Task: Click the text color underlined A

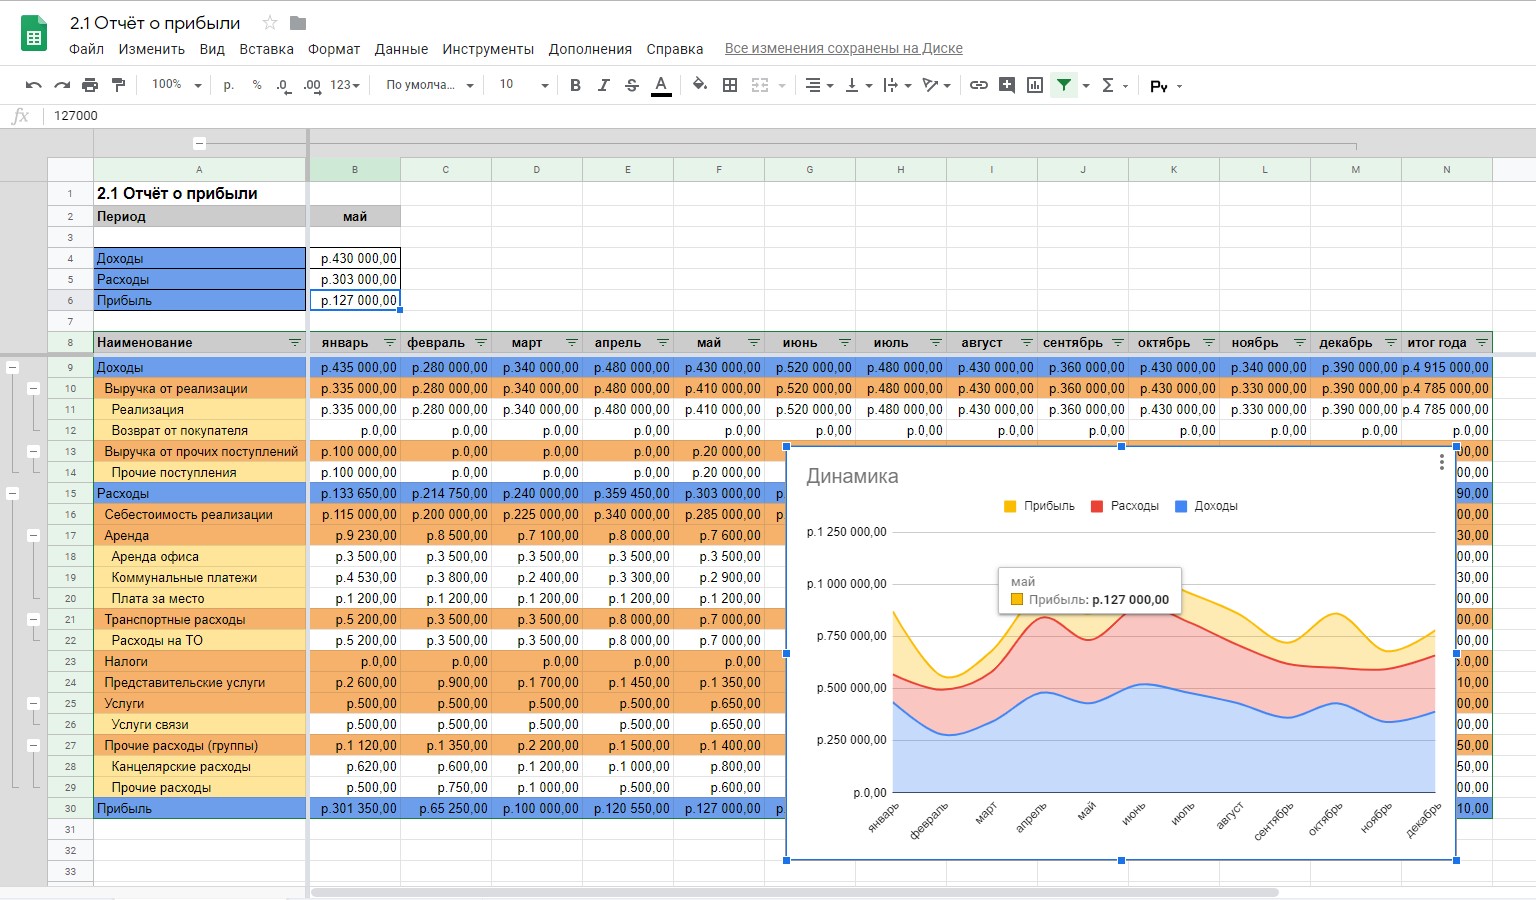Action: click(x=661, y=85)
